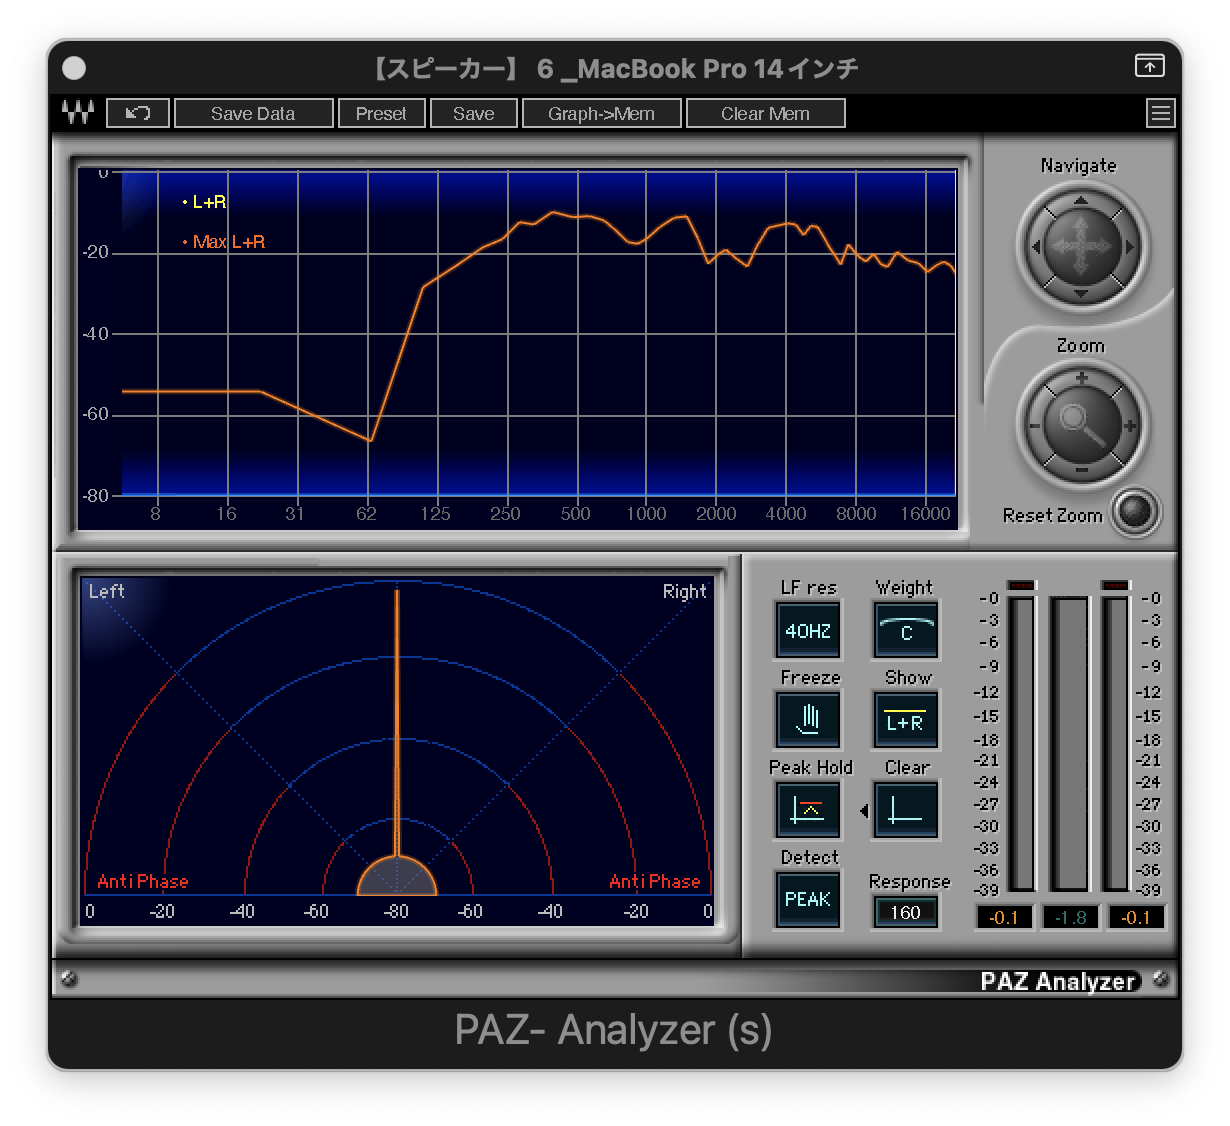The height and width of the screenshot is (1126, 1230).
Task: Click the orange stereo position needle
Action: coord(397,725)
